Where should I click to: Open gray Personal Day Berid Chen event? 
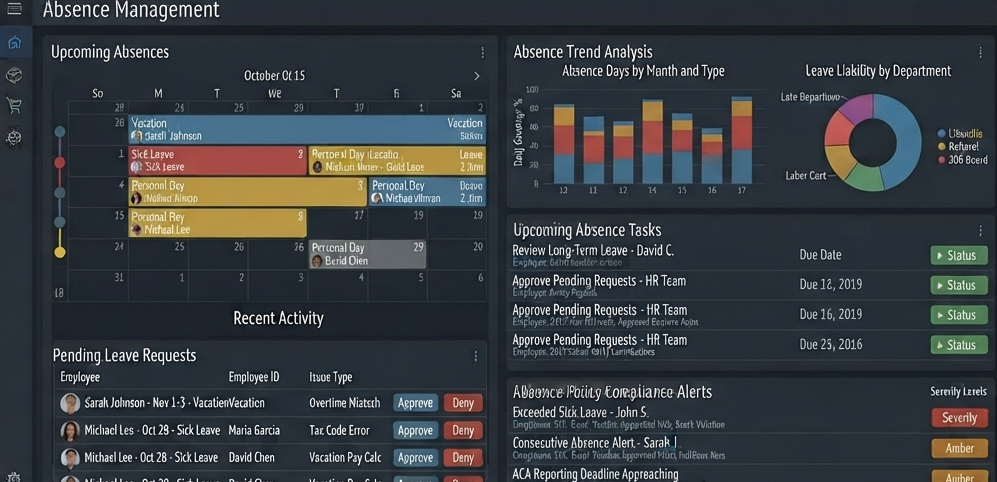click(x=367, y=254)
